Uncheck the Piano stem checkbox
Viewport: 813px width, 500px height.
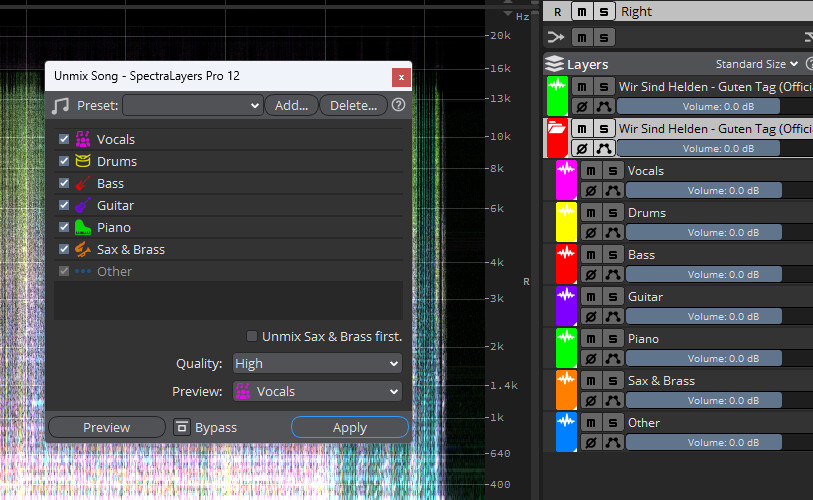64,227
